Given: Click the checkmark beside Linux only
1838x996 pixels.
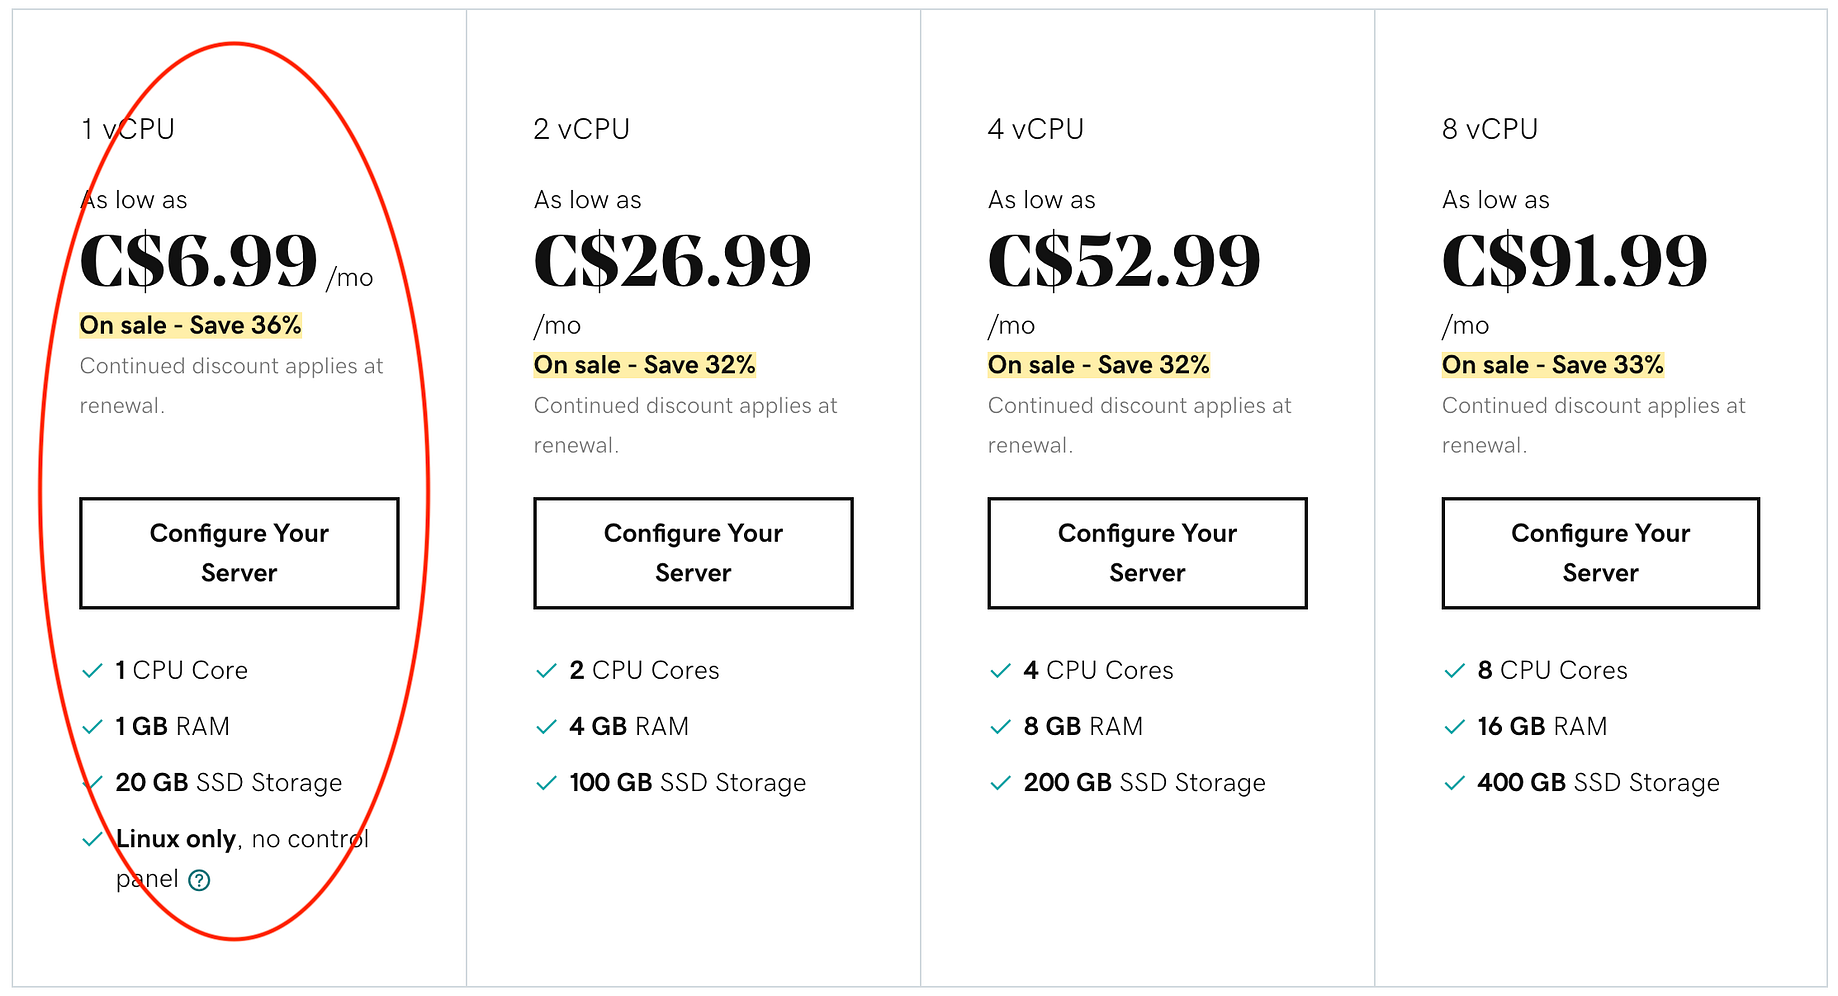Looking at the screenshot, I should 92,839.
